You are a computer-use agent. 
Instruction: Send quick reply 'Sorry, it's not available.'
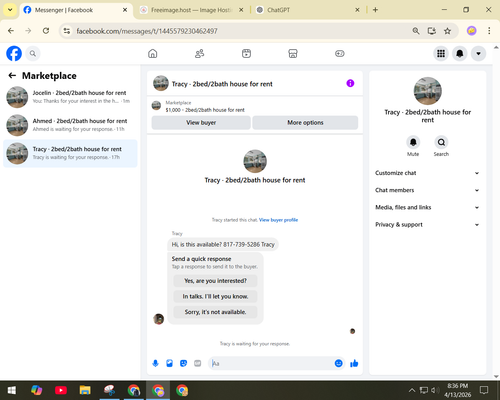pos(215,312)
